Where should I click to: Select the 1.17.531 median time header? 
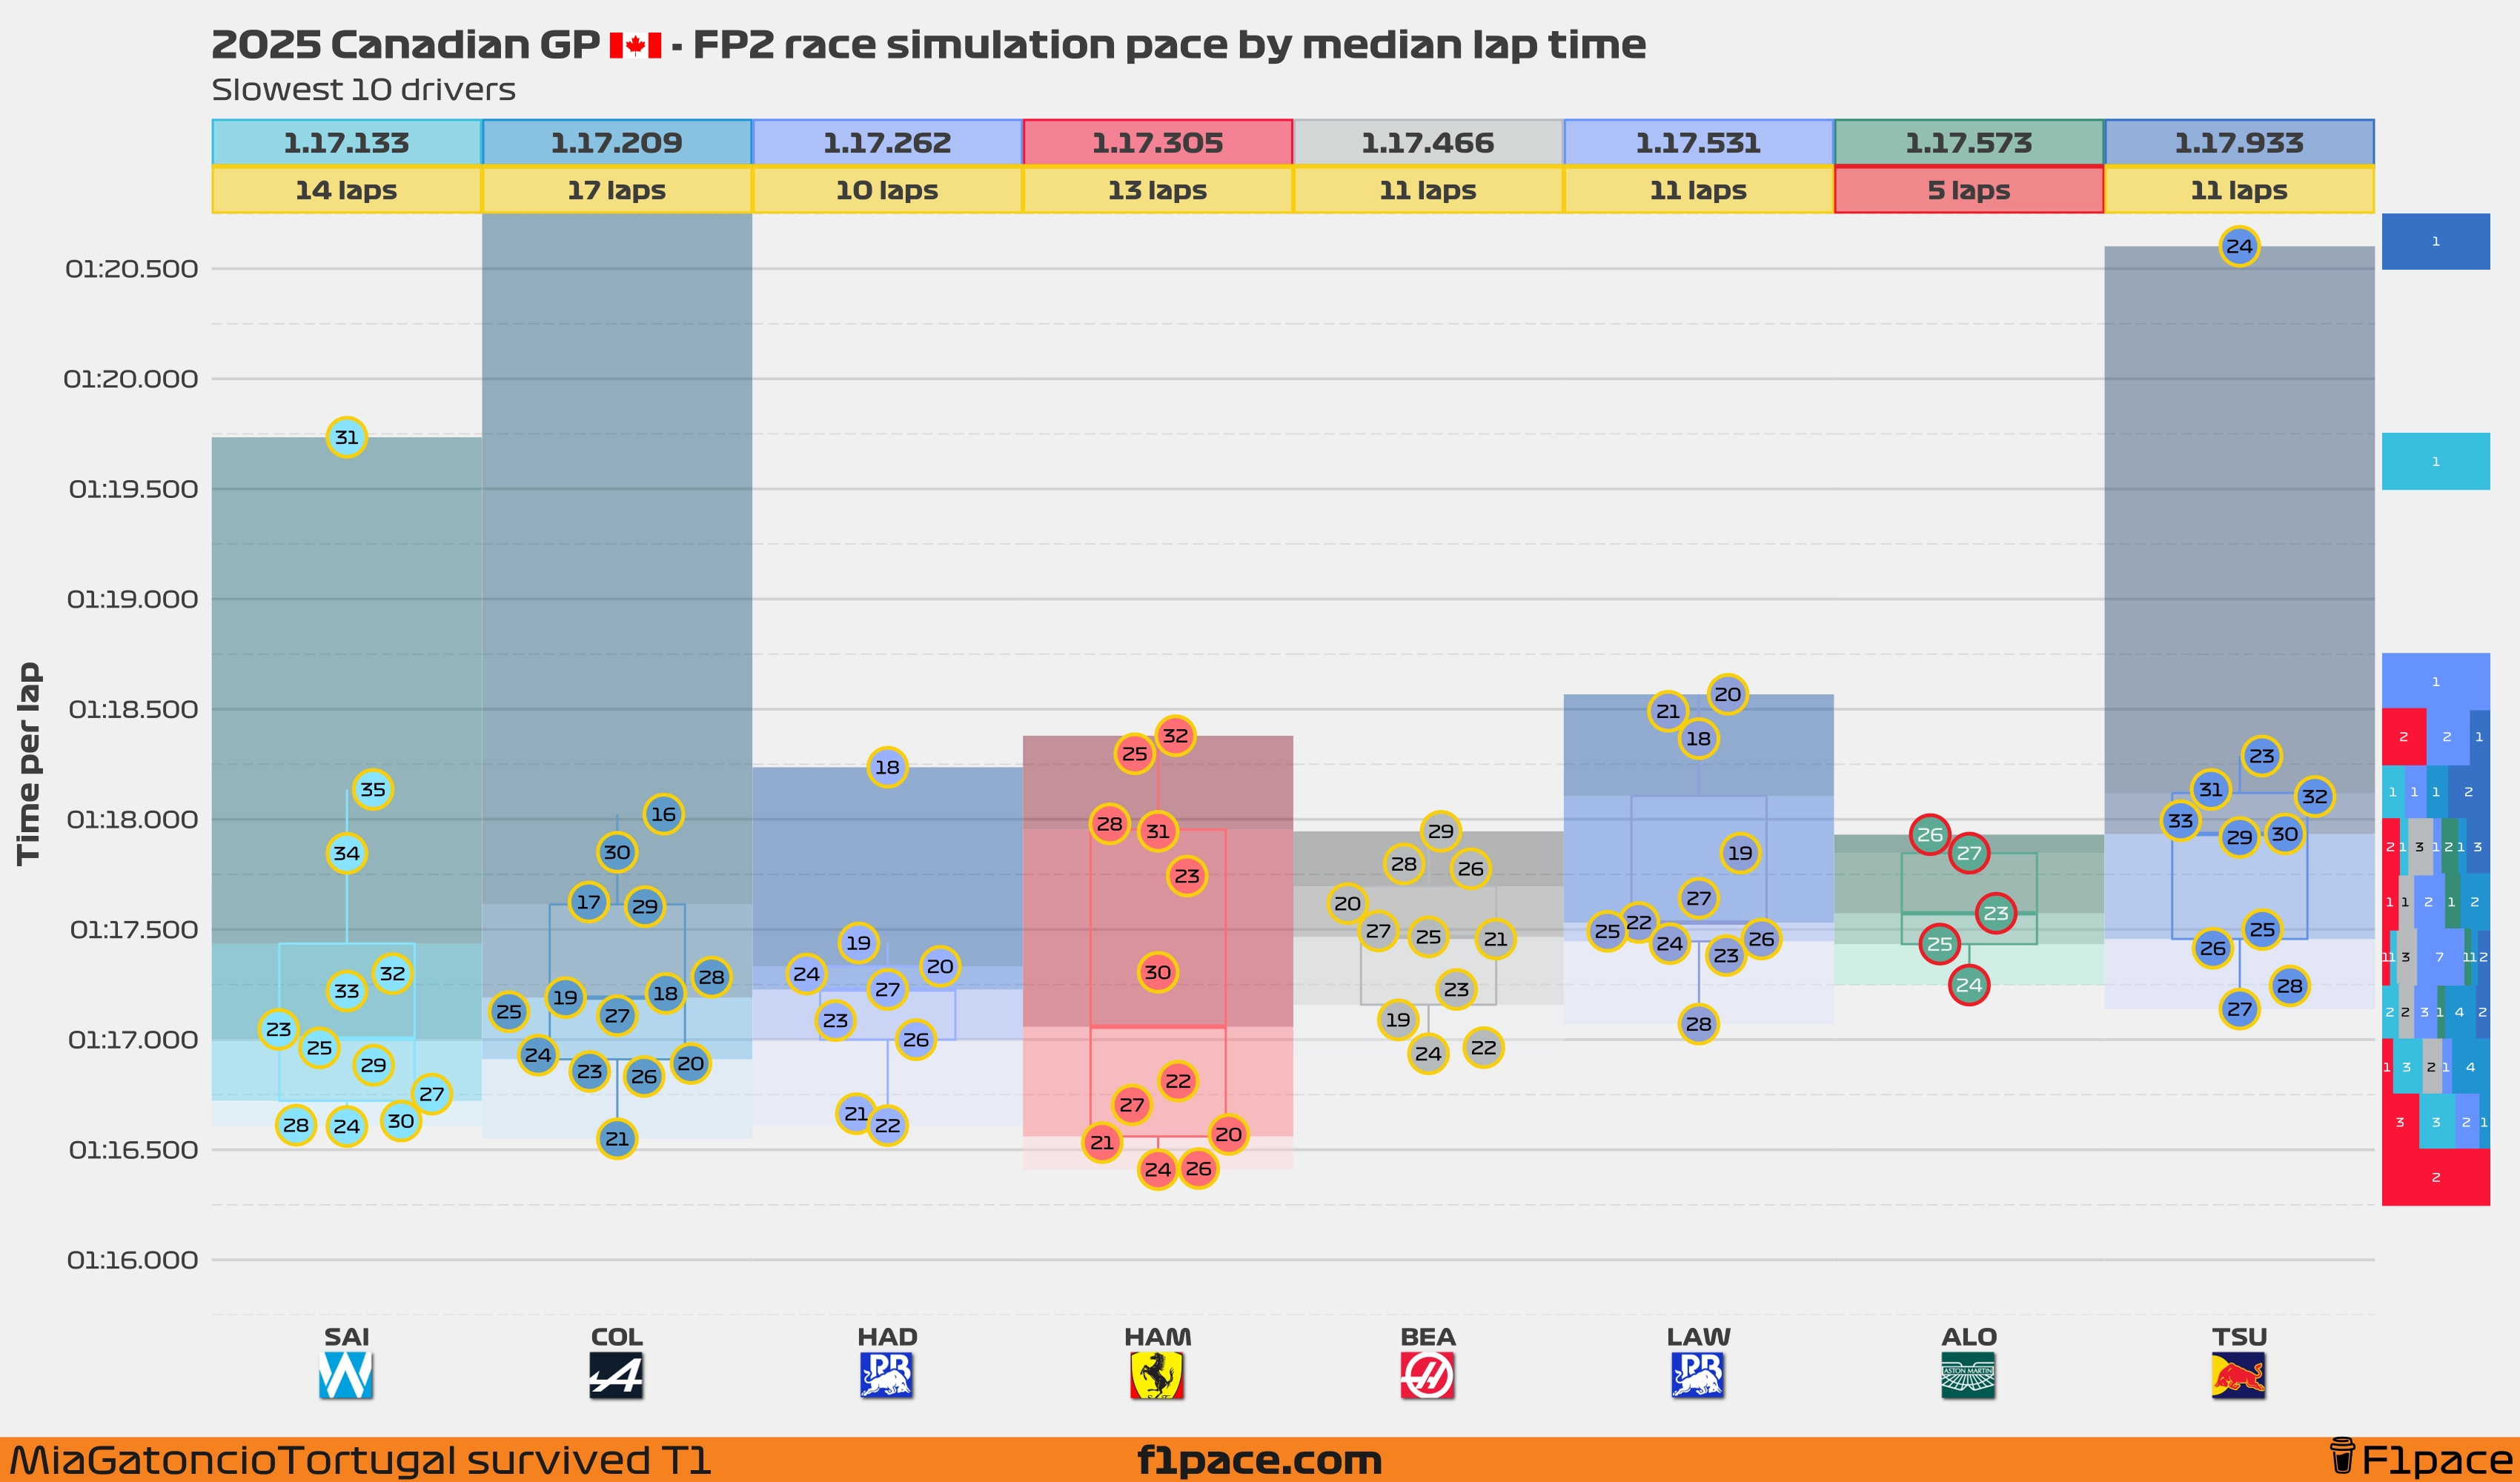[1698, 143]
